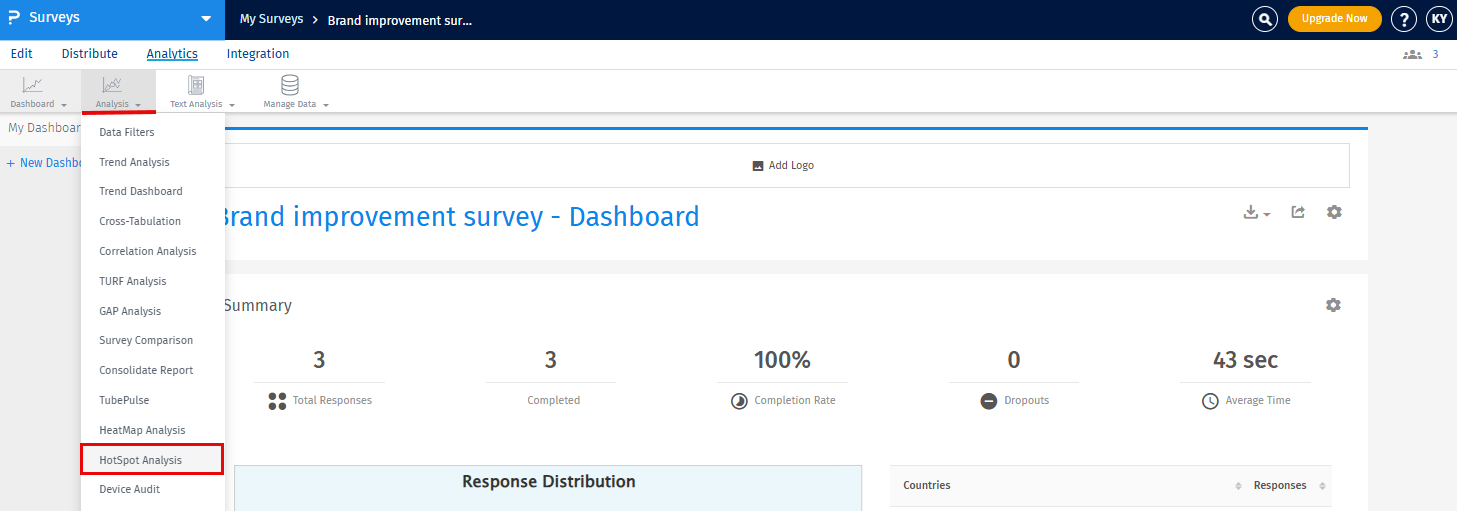
Task: Click the Completion Rate pie icon
Action: [x=739, y=401]
